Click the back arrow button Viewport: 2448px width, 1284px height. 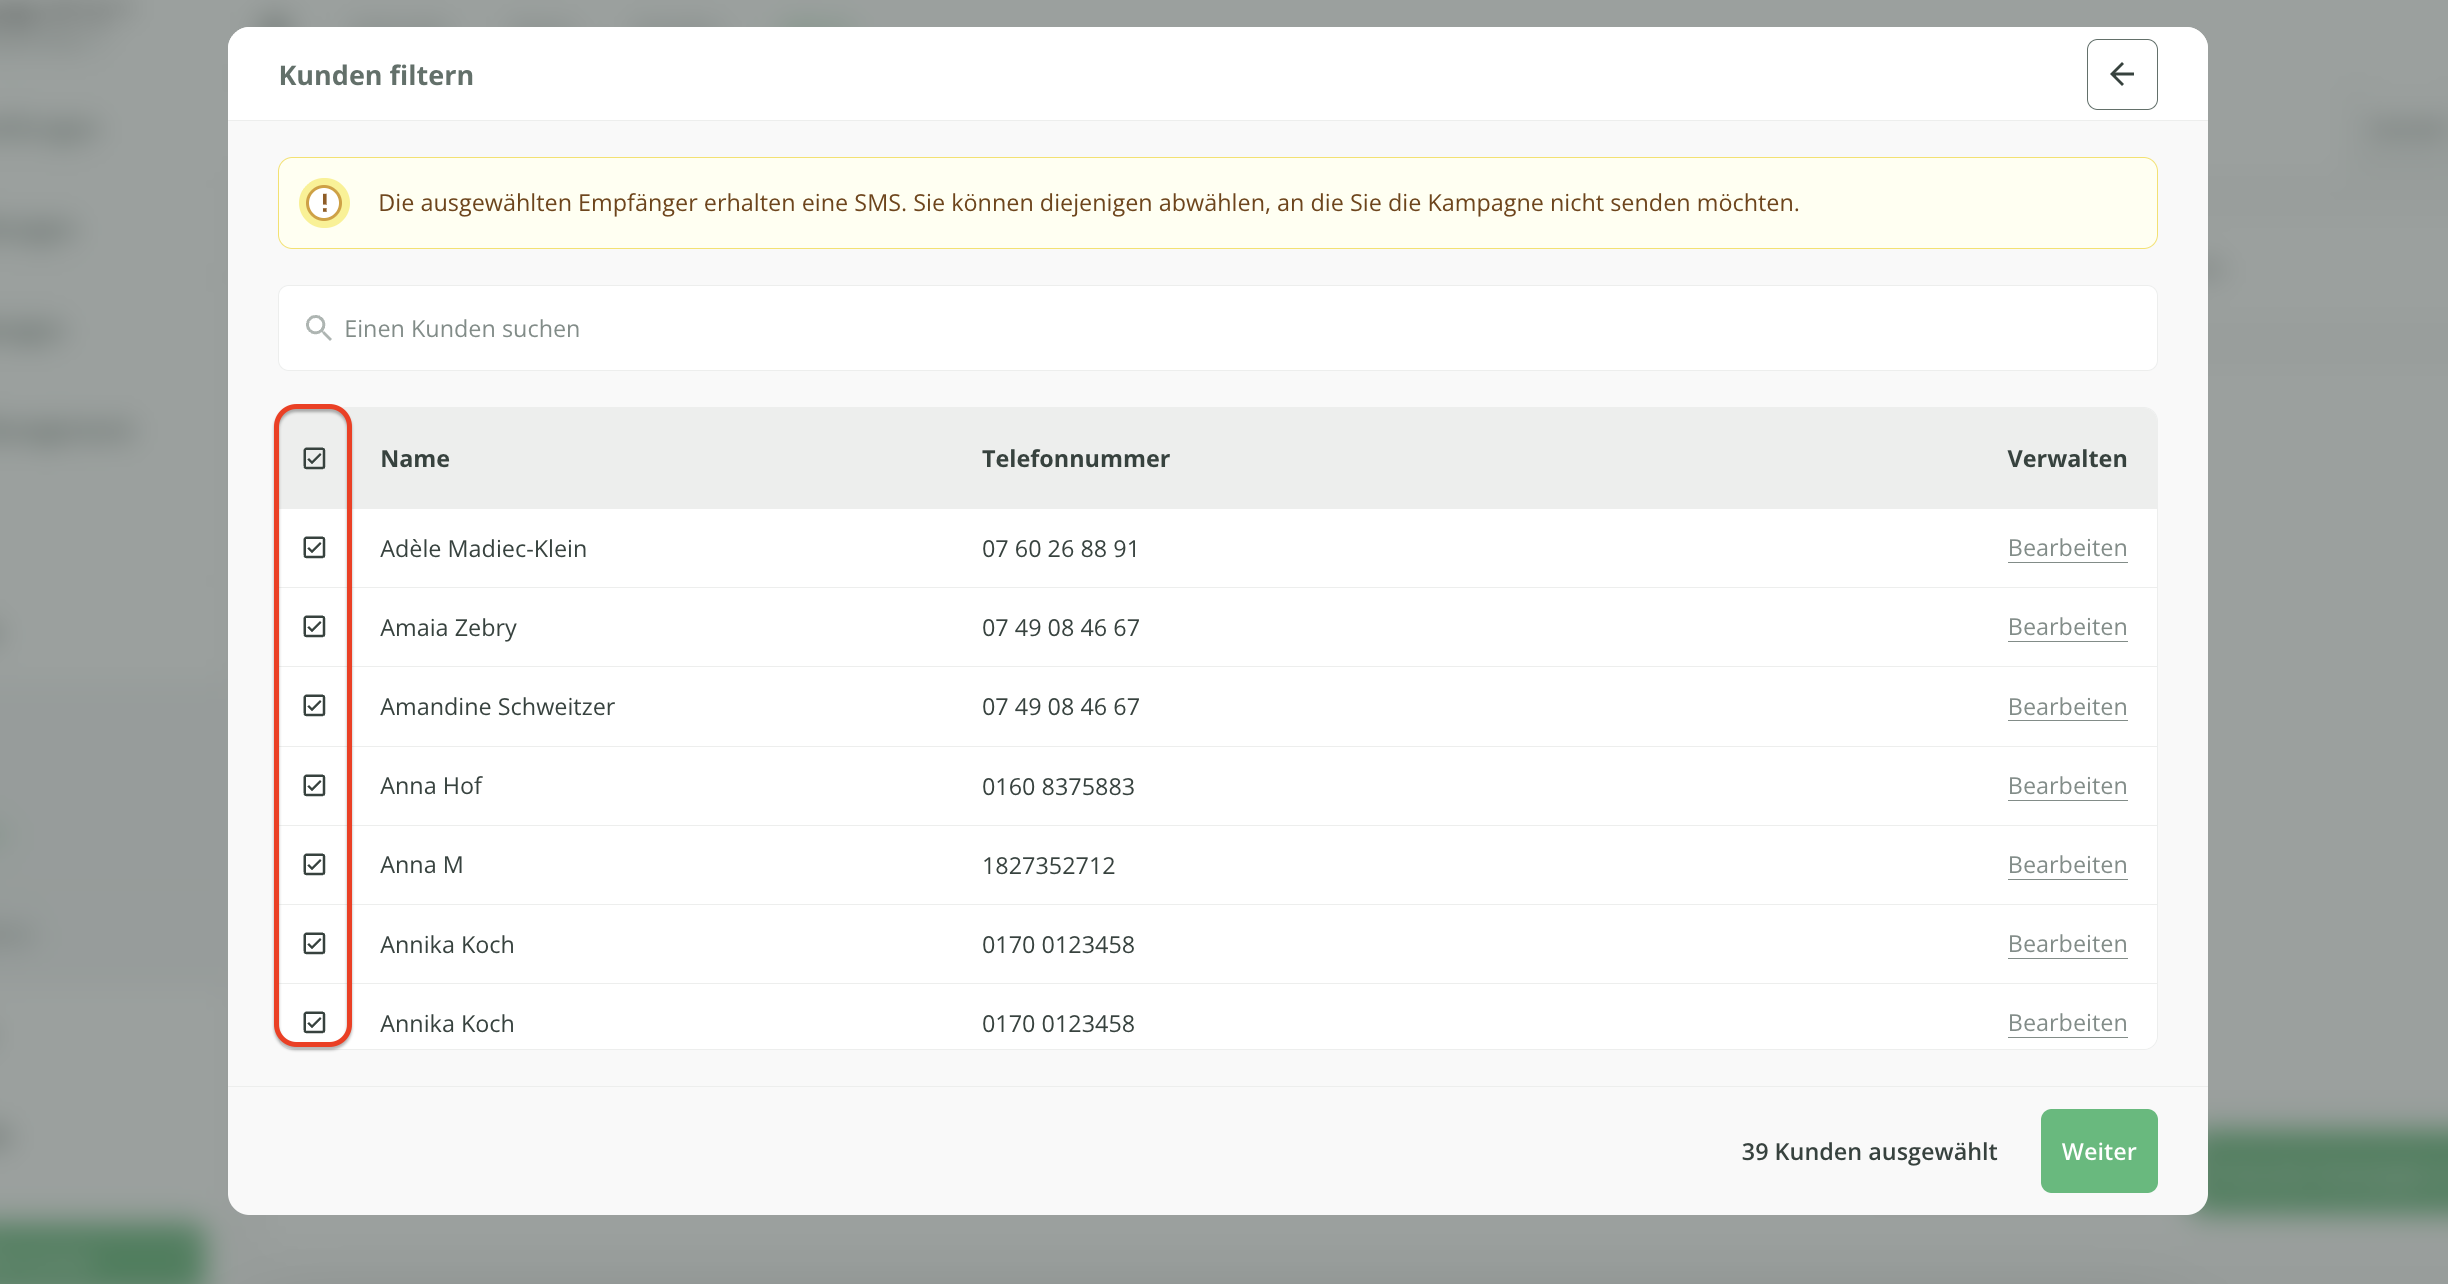(2121, 75)
